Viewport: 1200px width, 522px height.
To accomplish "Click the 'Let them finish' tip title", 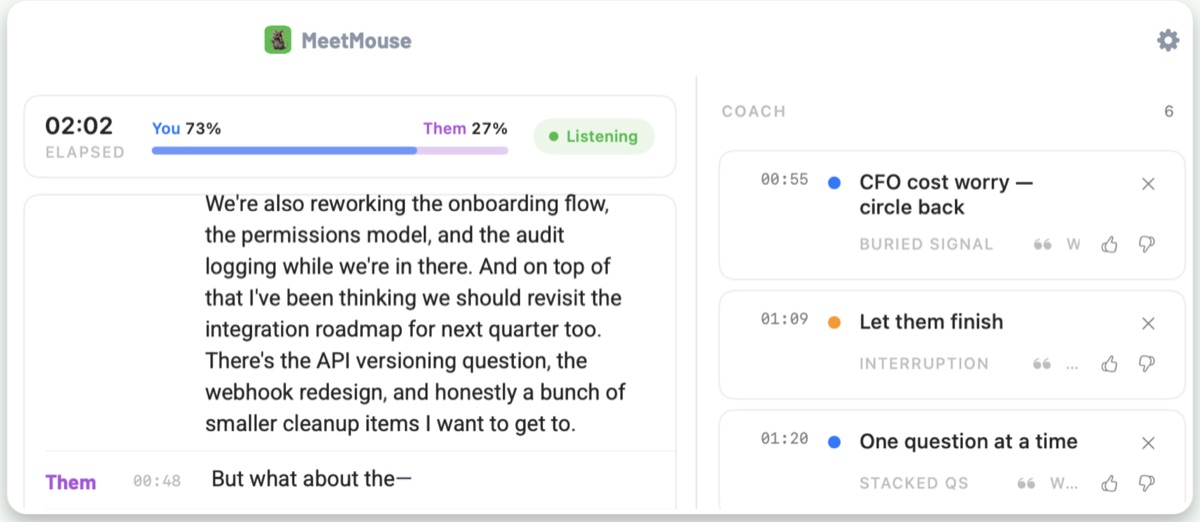I will (931, 322).
